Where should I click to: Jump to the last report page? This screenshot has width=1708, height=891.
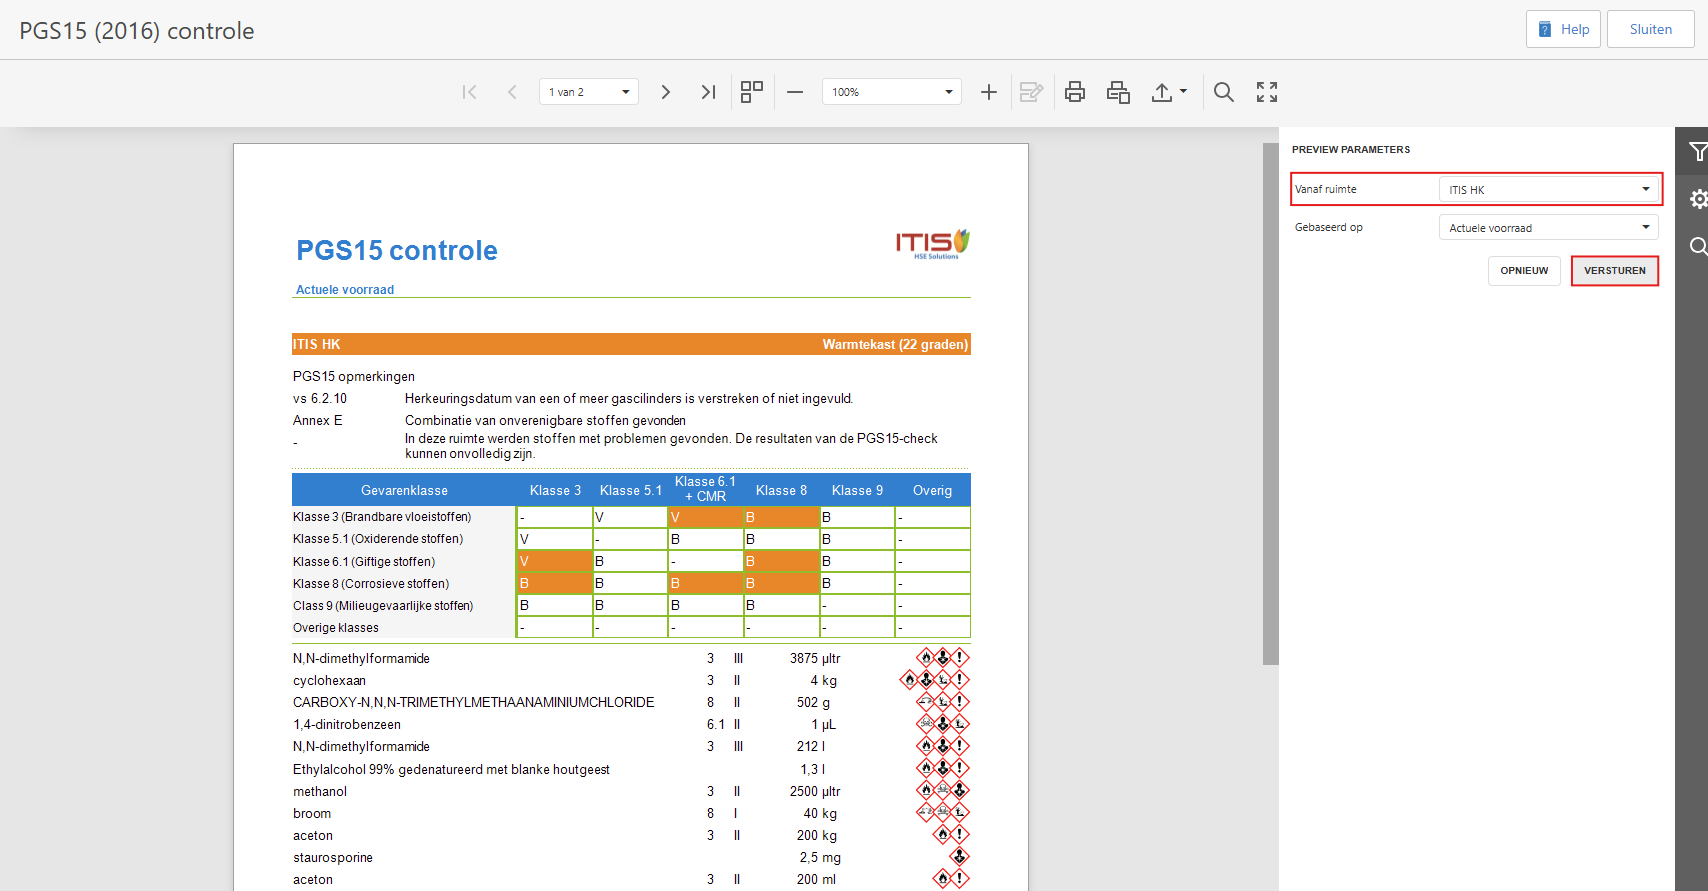tap(708, 92)
